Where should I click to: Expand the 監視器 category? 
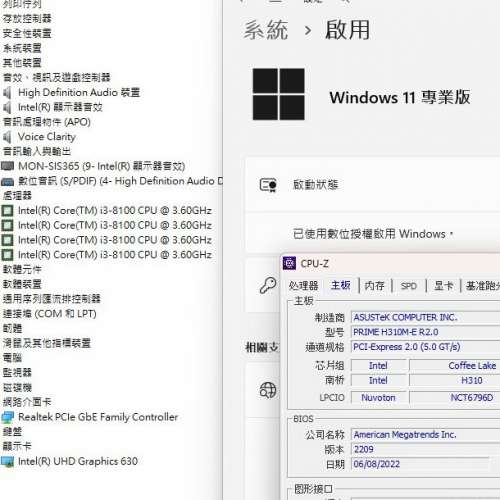point(17,372)
